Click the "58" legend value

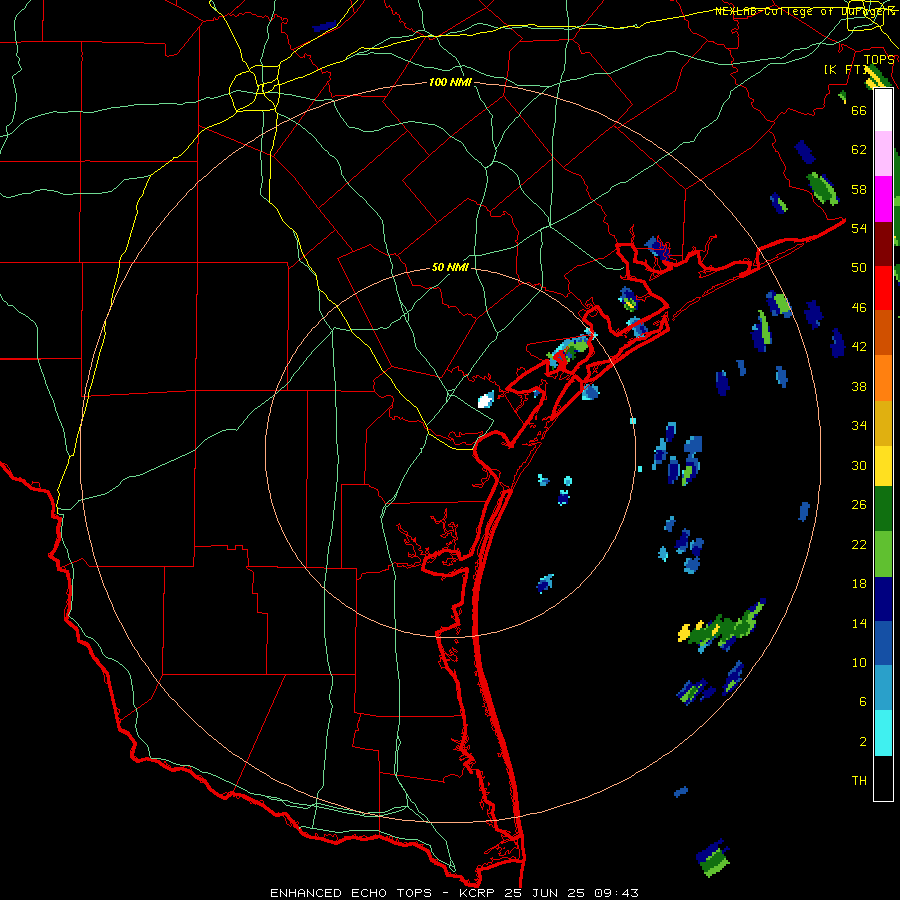(x=859, y=189)
